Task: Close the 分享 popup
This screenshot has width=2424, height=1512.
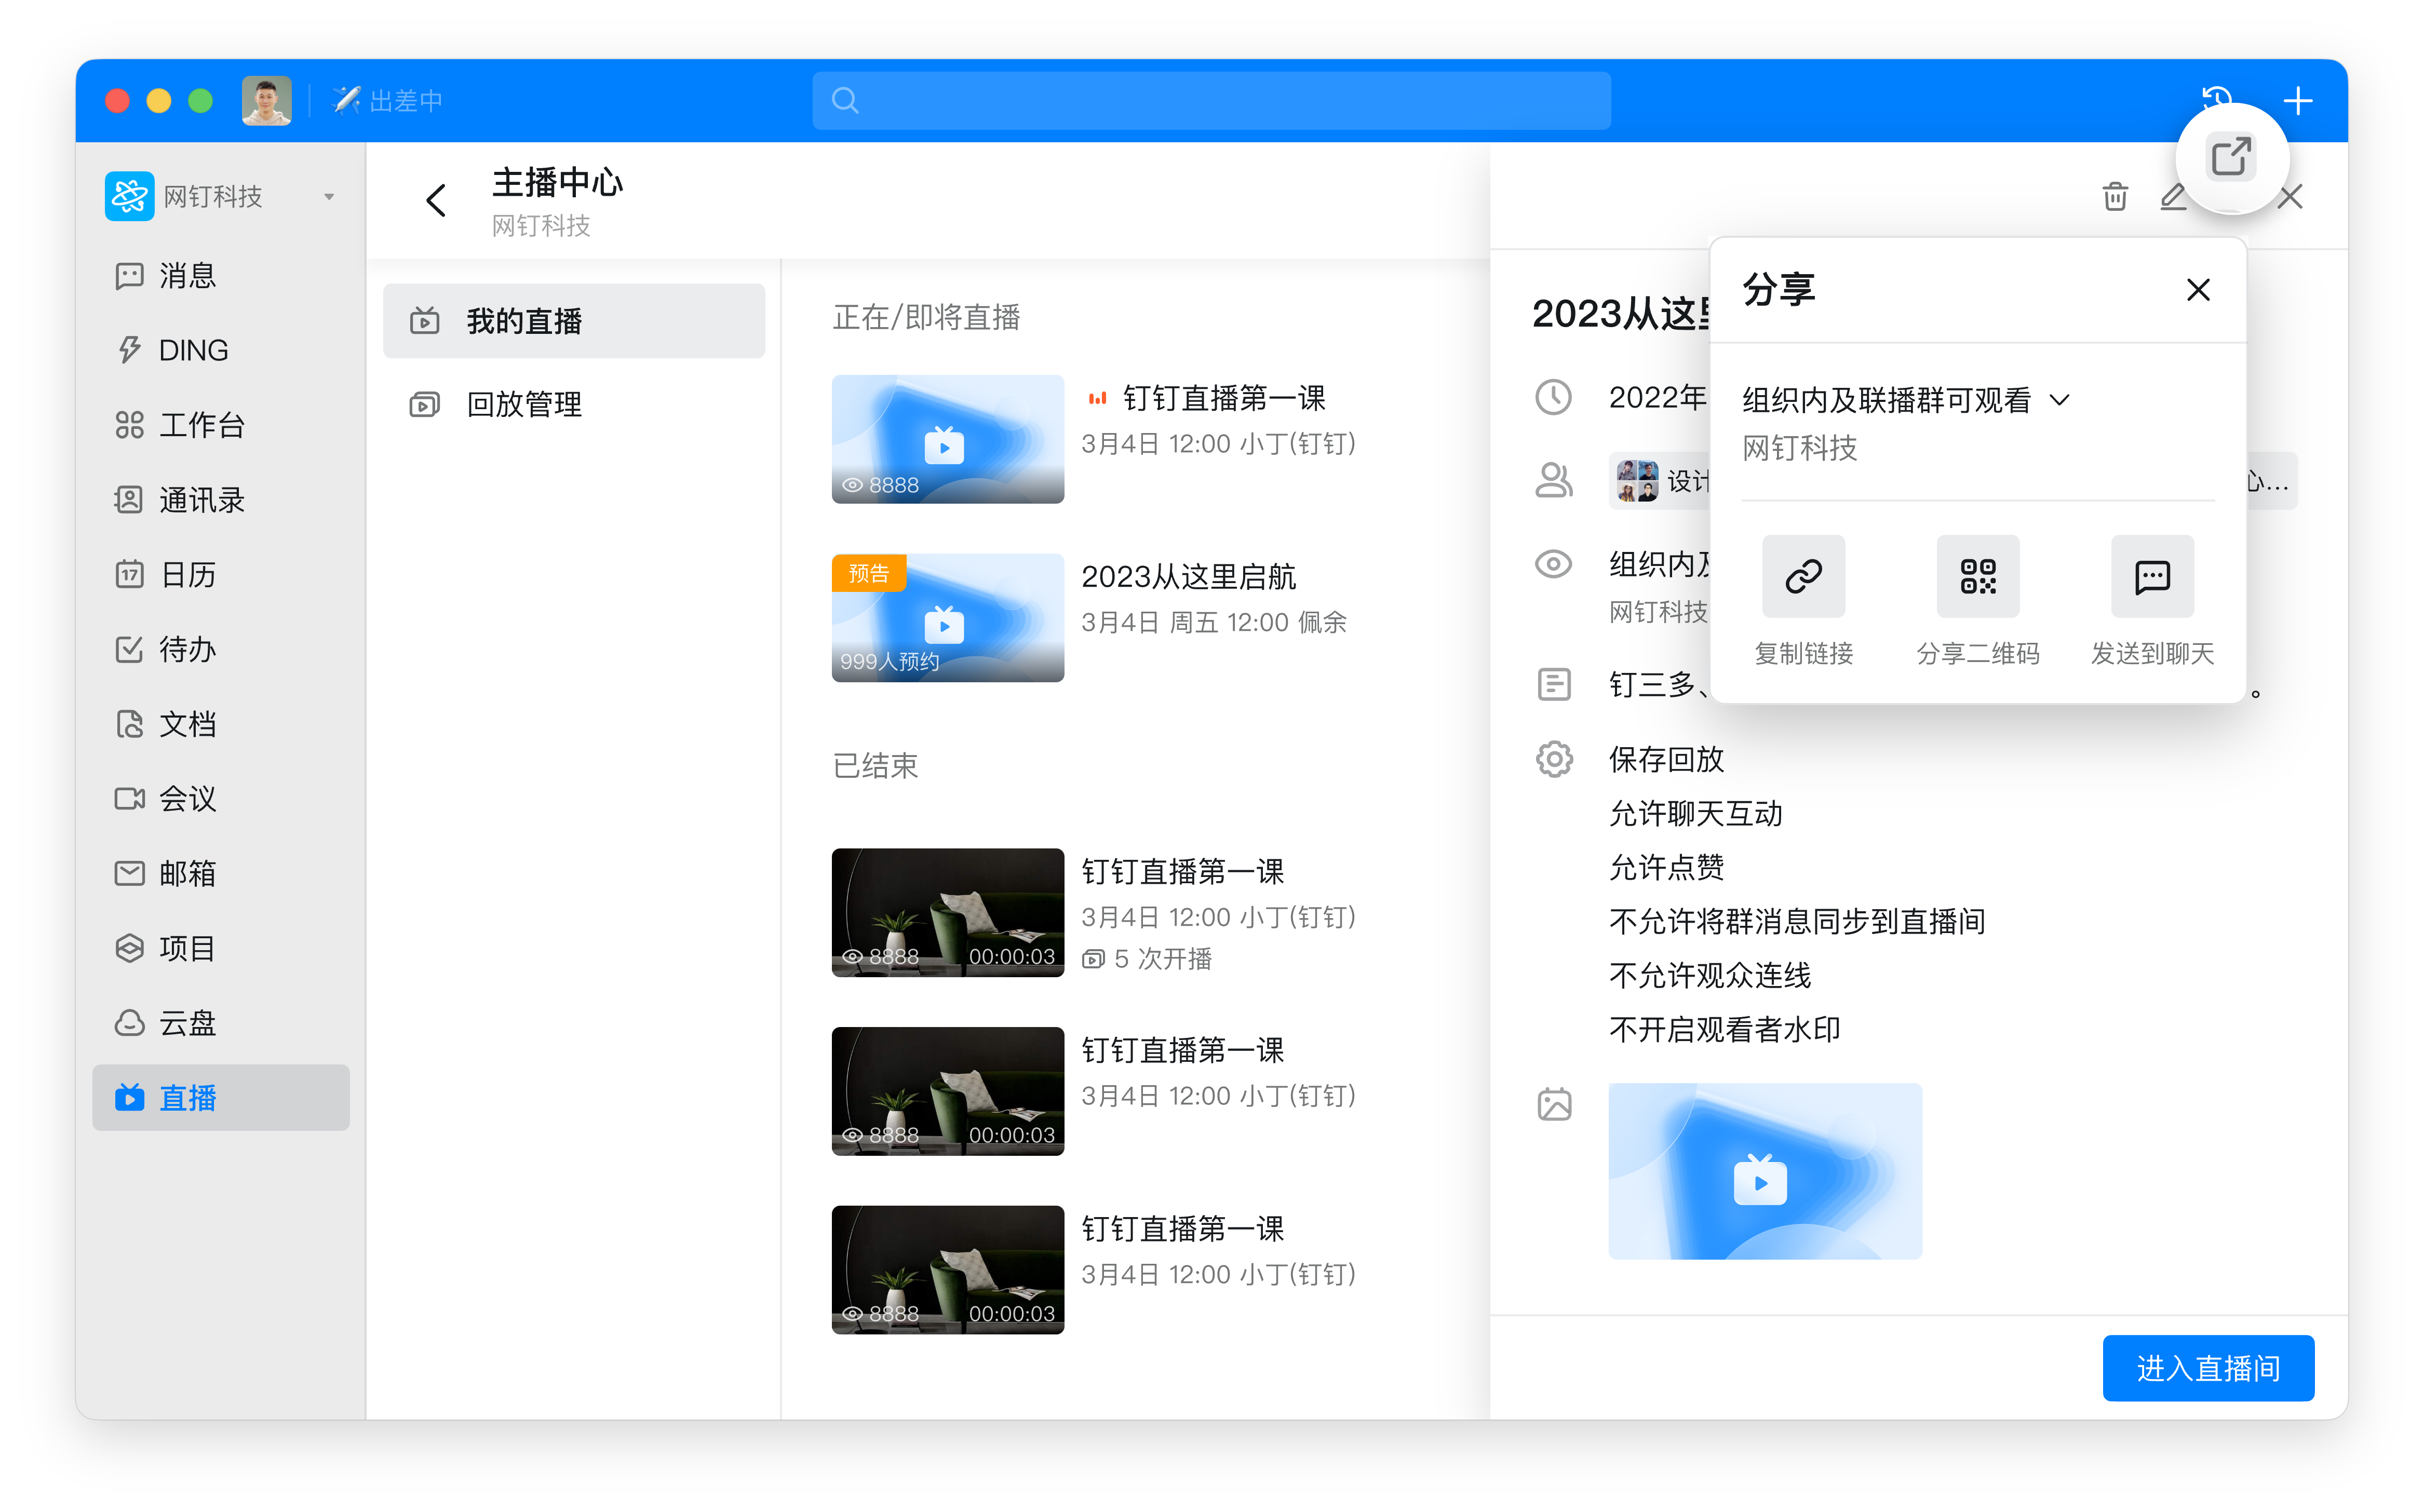Action: point(2197,290)
